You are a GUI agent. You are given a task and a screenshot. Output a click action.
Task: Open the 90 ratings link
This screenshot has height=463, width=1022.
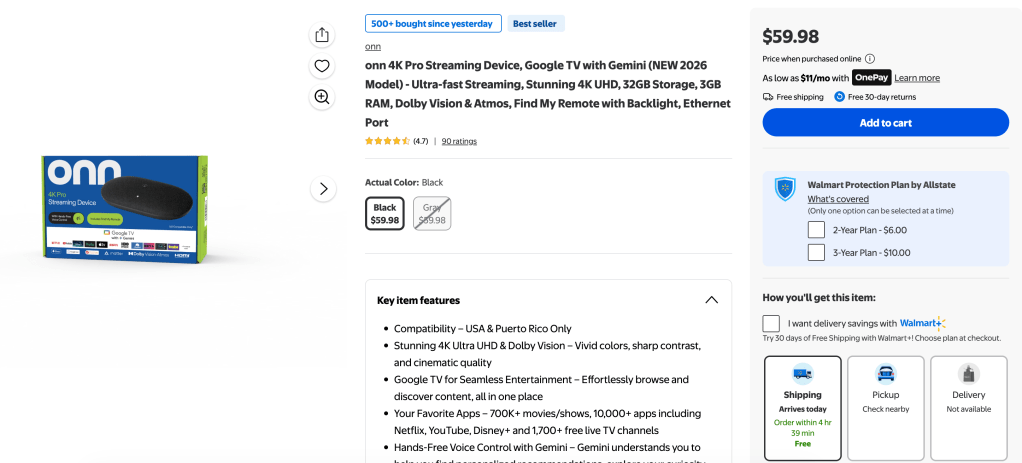coord(459,141)
